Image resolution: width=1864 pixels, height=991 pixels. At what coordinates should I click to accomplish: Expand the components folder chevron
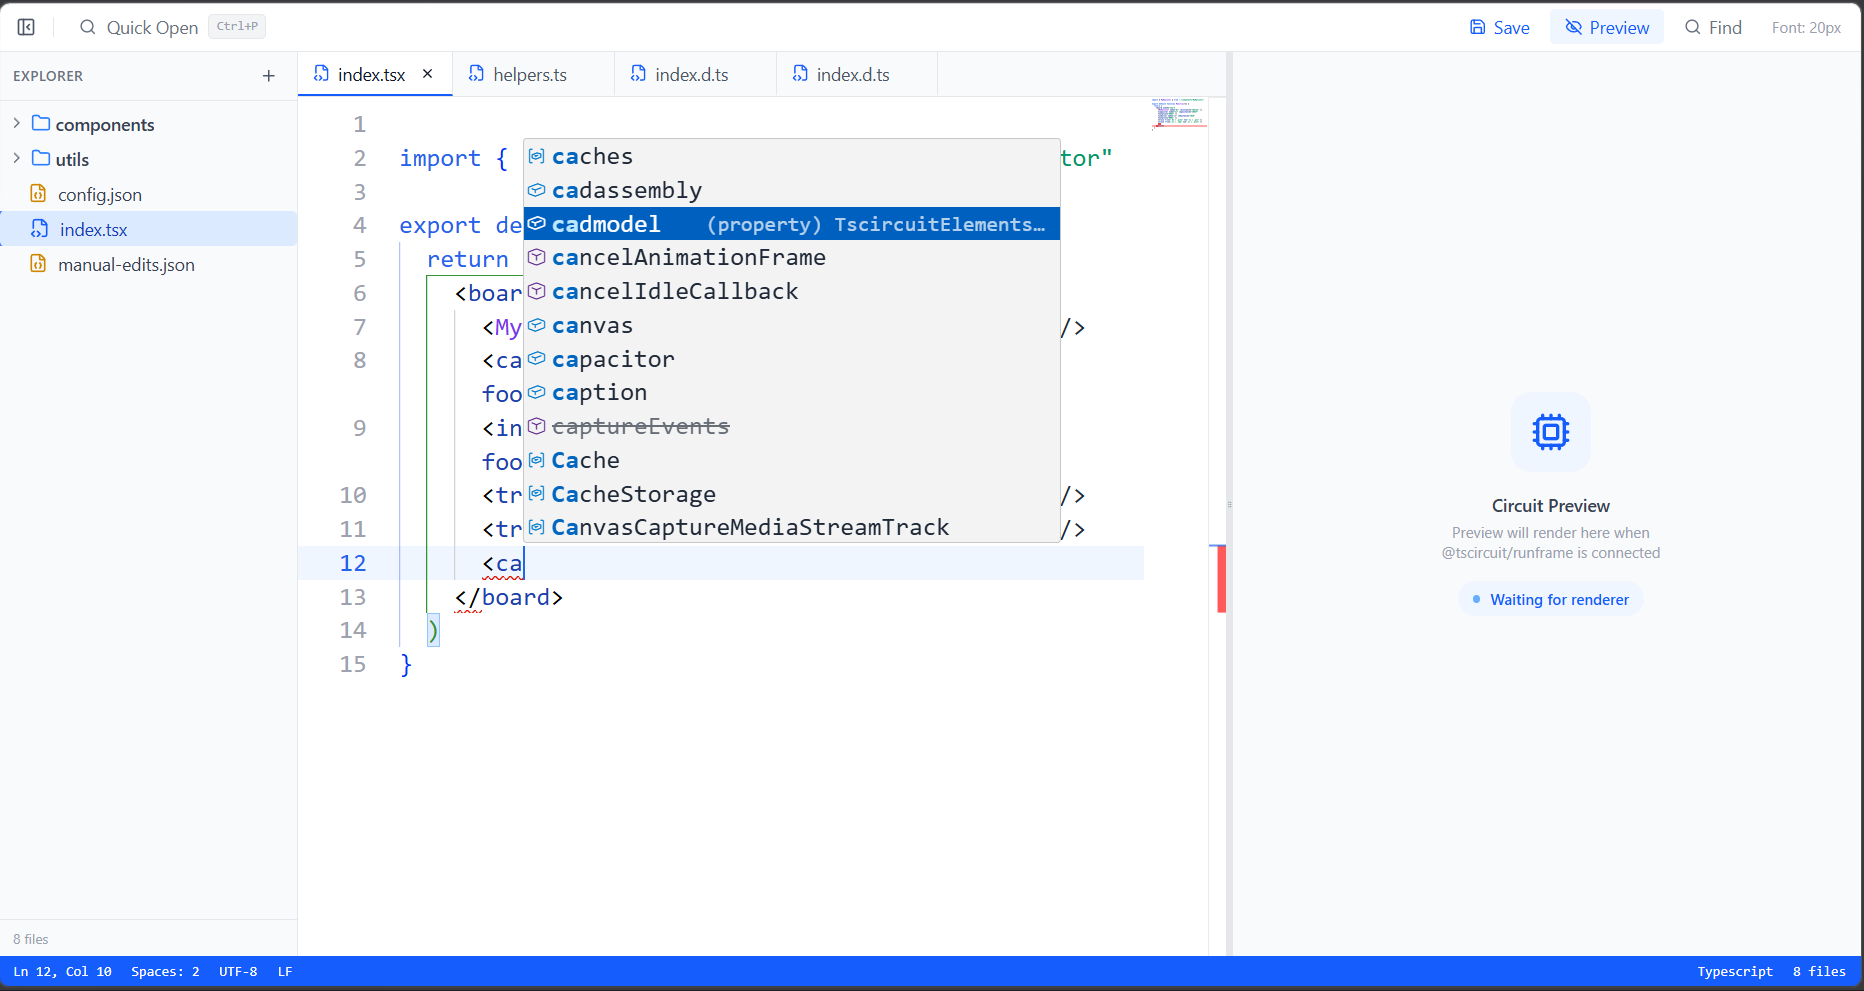pos(16,123)
